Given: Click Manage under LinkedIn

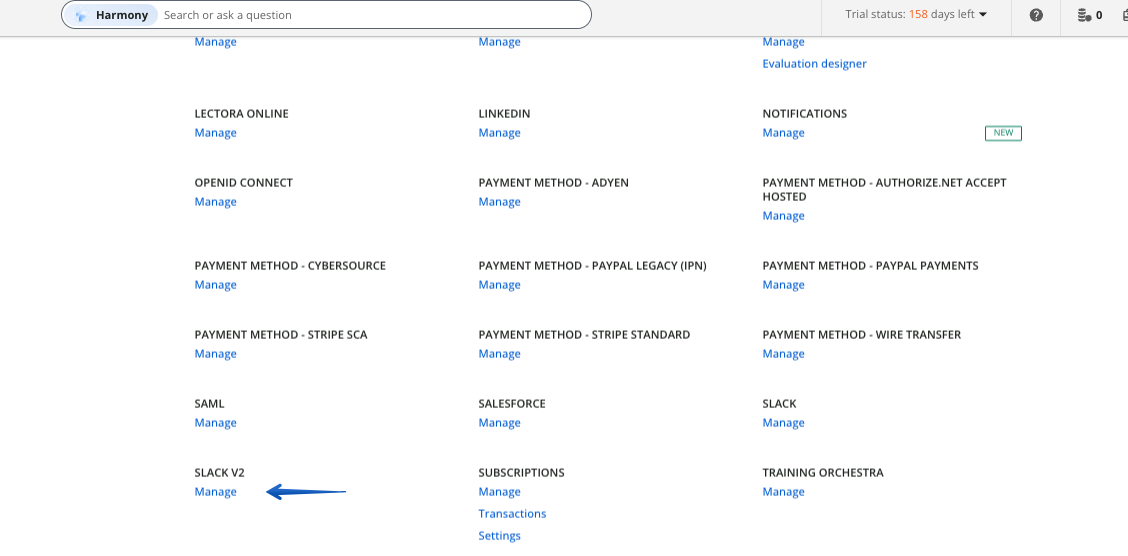Looking at the screenshot, I should (x=499, y=133).
